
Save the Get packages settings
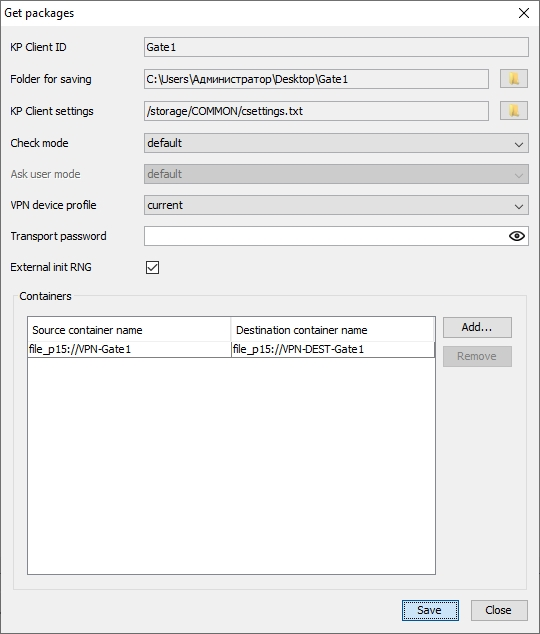coord(430,610)
